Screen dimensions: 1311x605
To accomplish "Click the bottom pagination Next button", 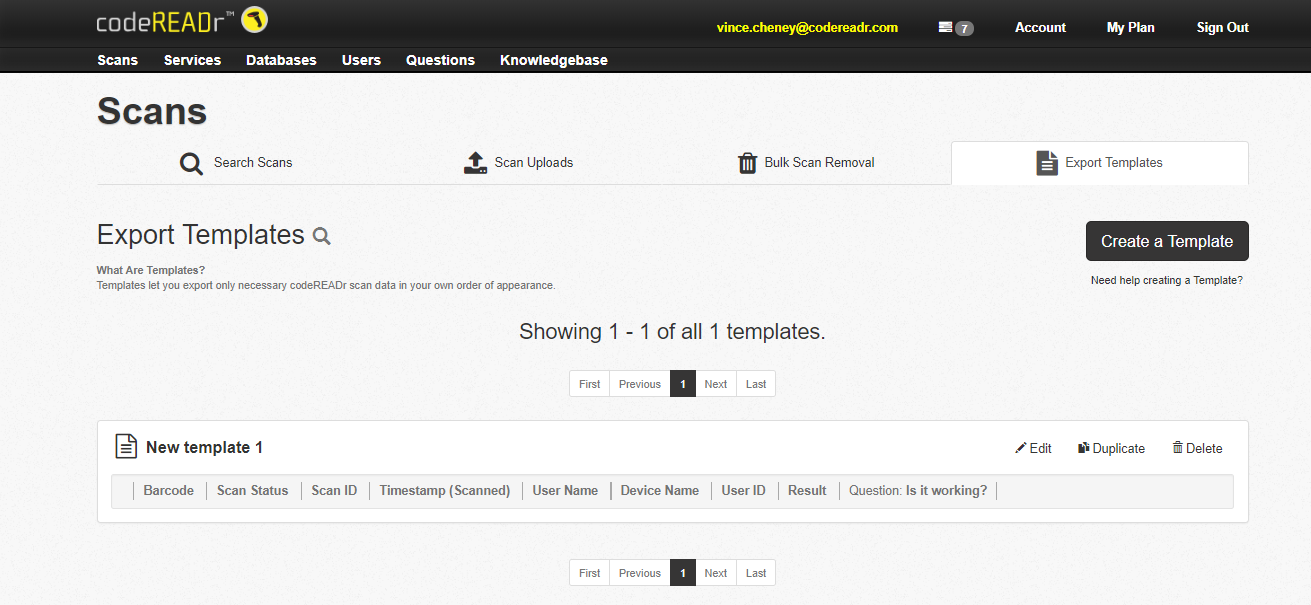I will [716, 573].
